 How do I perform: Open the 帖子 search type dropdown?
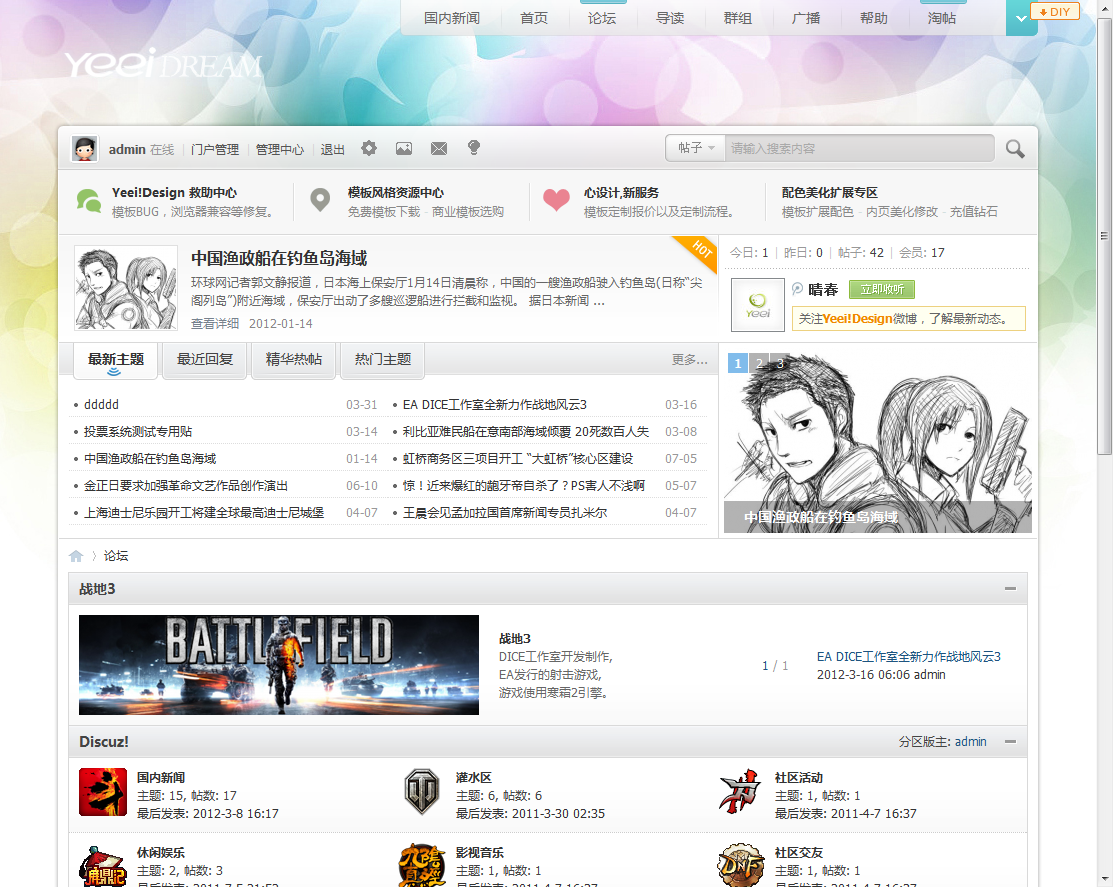695,148
